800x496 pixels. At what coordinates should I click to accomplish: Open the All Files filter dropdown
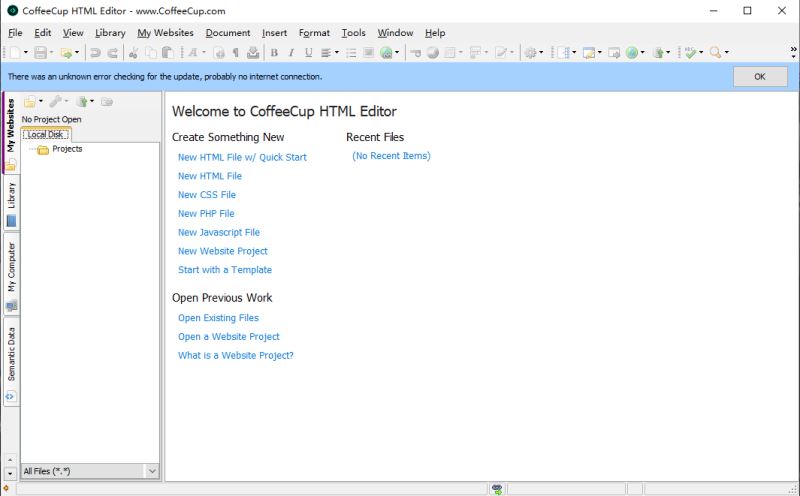(152, 470)
